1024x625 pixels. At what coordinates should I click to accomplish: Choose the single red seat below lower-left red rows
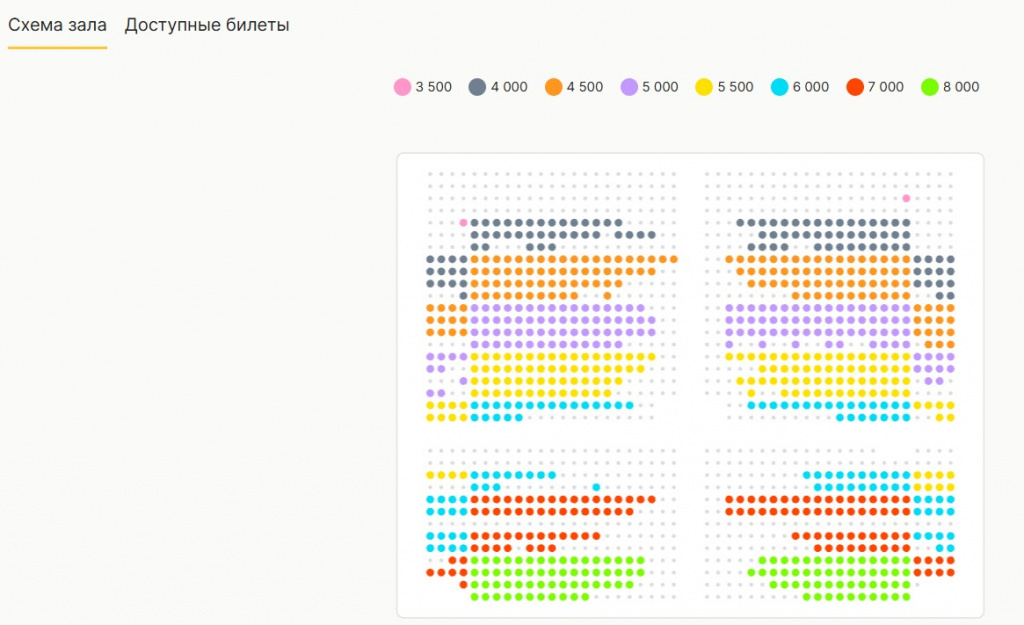[x=464, y=585]
